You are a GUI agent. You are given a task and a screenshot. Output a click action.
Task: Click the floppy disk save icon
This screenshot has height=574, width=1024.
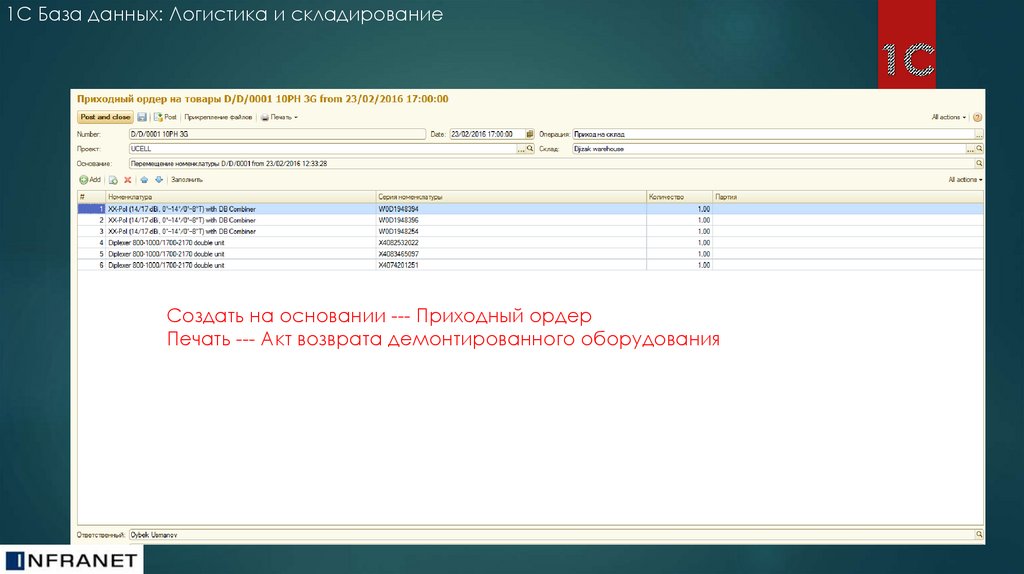[x=142, y=117]
